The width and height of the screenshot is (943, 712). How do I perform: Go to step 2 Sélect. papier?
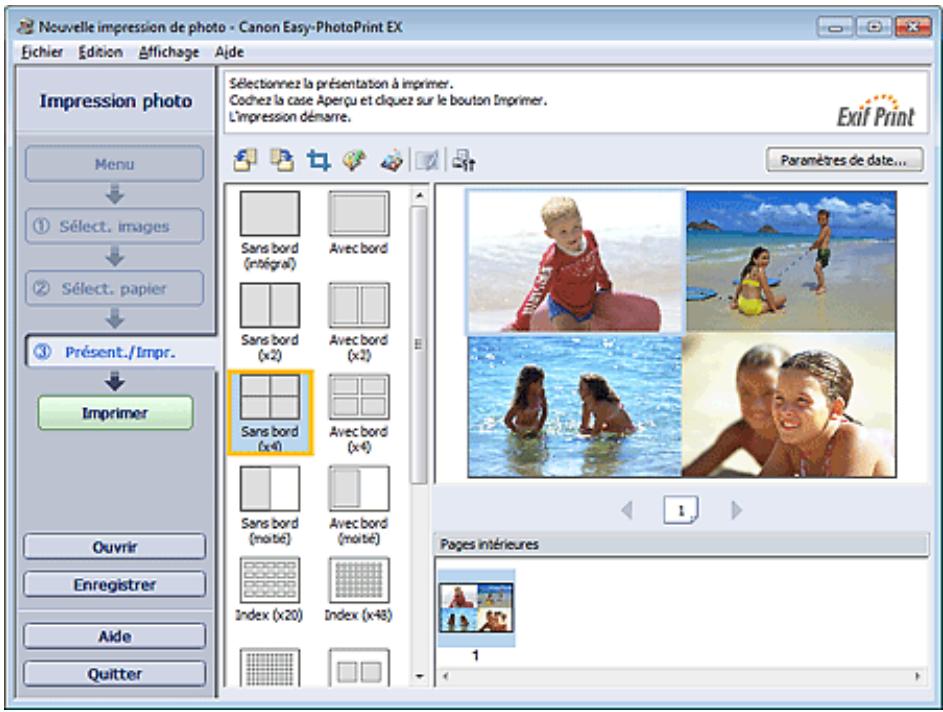[114, 289]
